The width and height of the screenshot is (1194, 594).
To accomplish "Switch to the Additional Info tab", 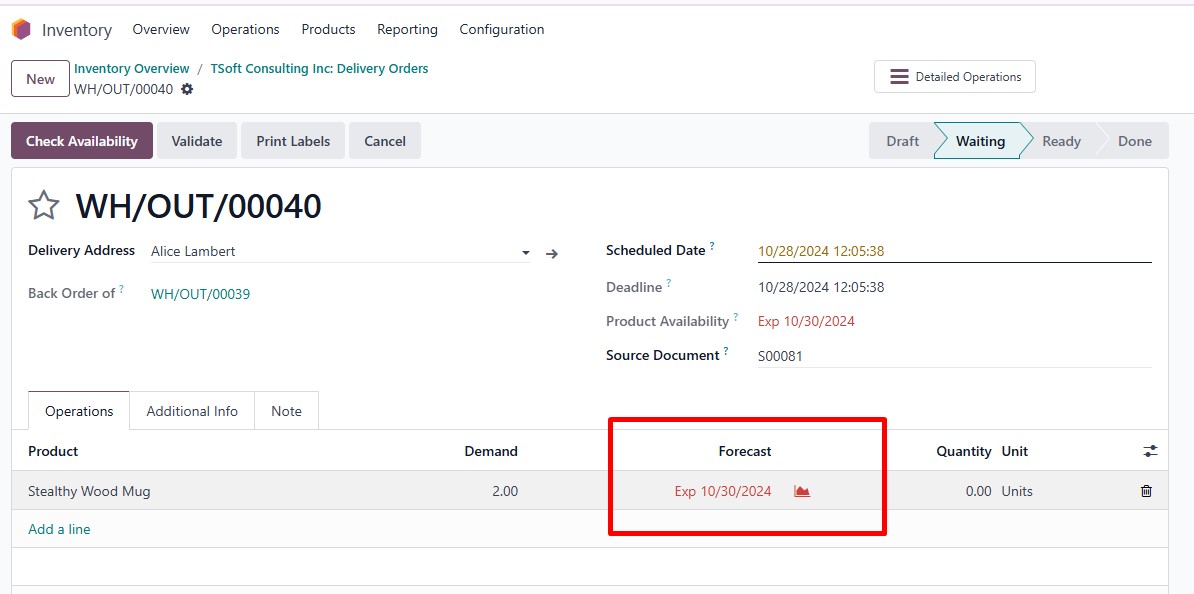I will 192,411.
